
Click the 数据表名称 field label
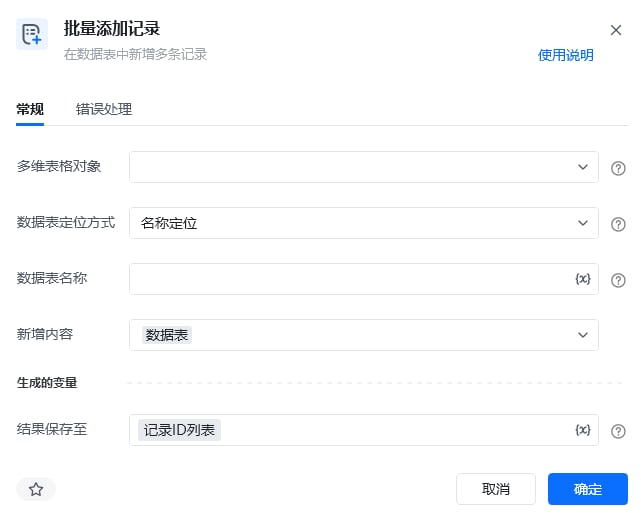coord(52,278)
